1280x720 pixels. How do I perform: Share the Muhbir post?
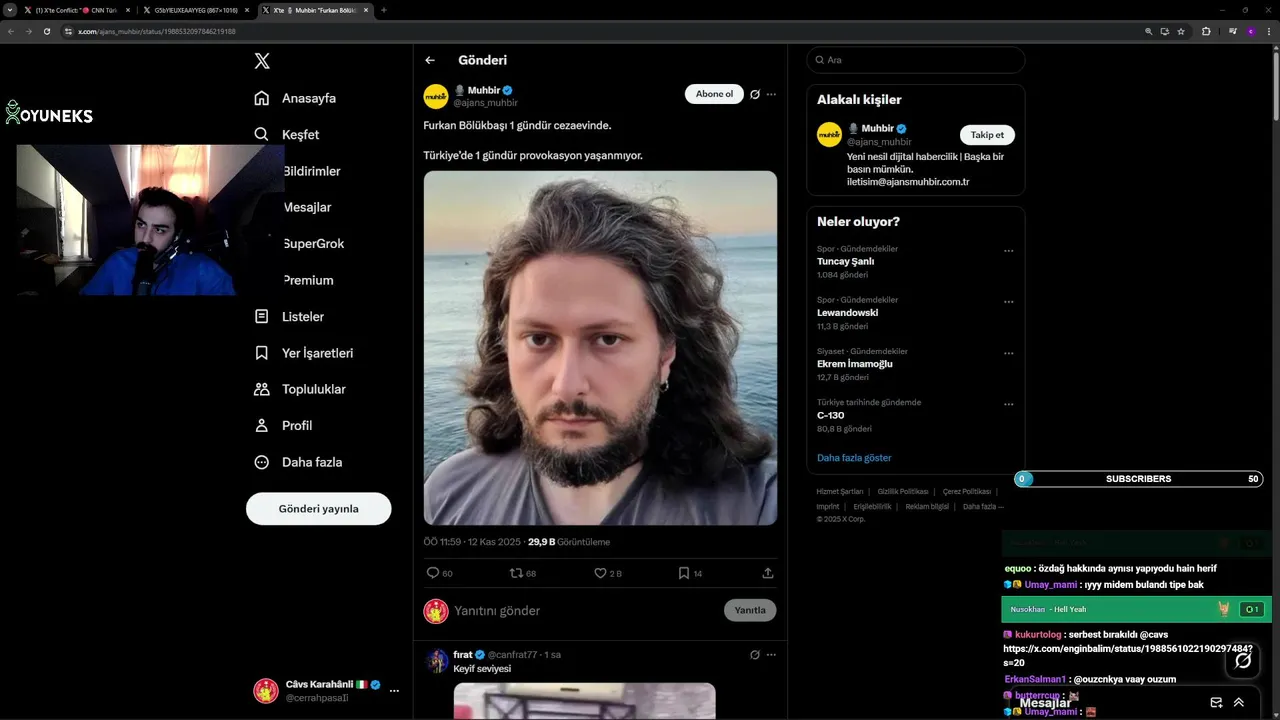[x=768, y=573]
